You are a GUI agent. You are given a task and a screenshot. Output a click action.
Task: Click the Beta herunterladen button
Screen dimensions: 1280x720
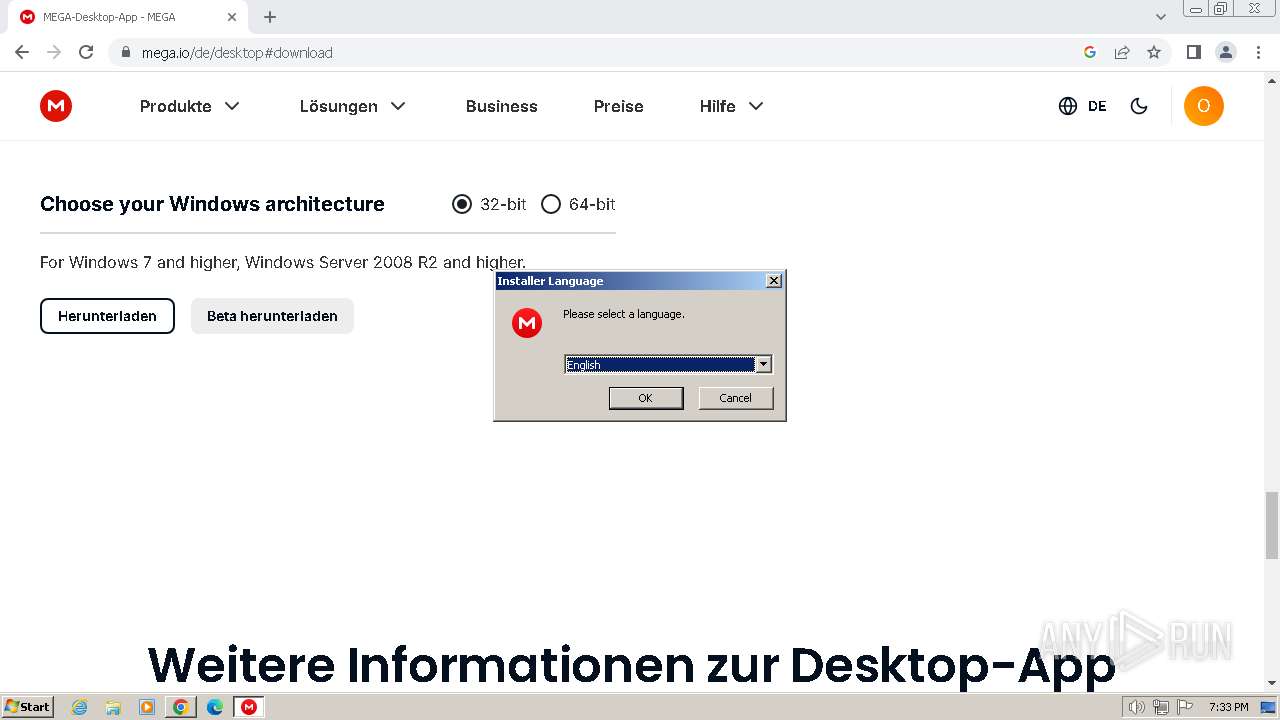[x=272, y=316]
